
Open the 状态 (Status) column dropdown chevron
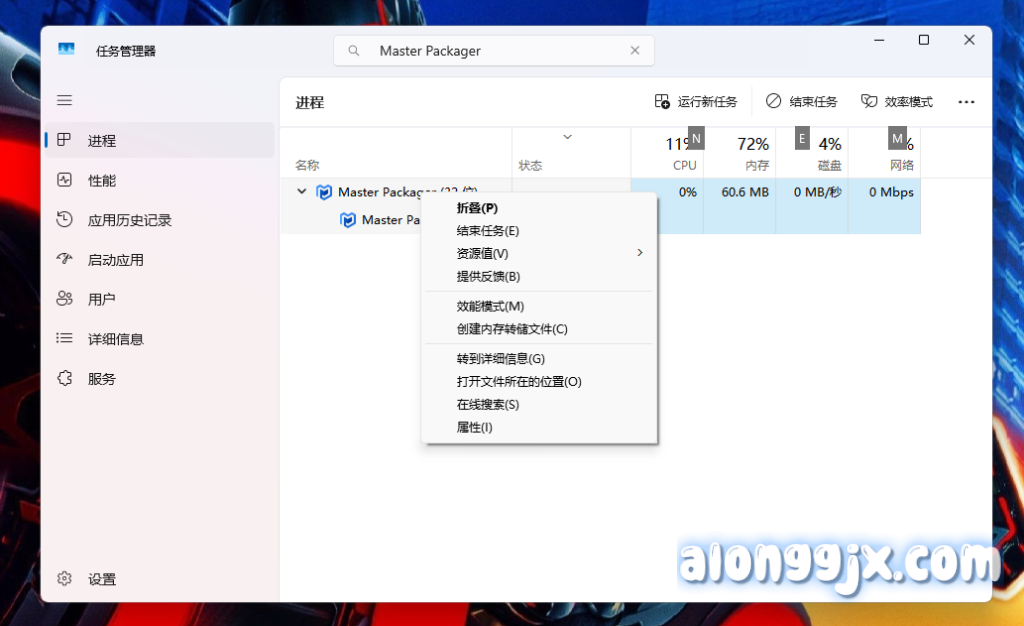point(568,137)
